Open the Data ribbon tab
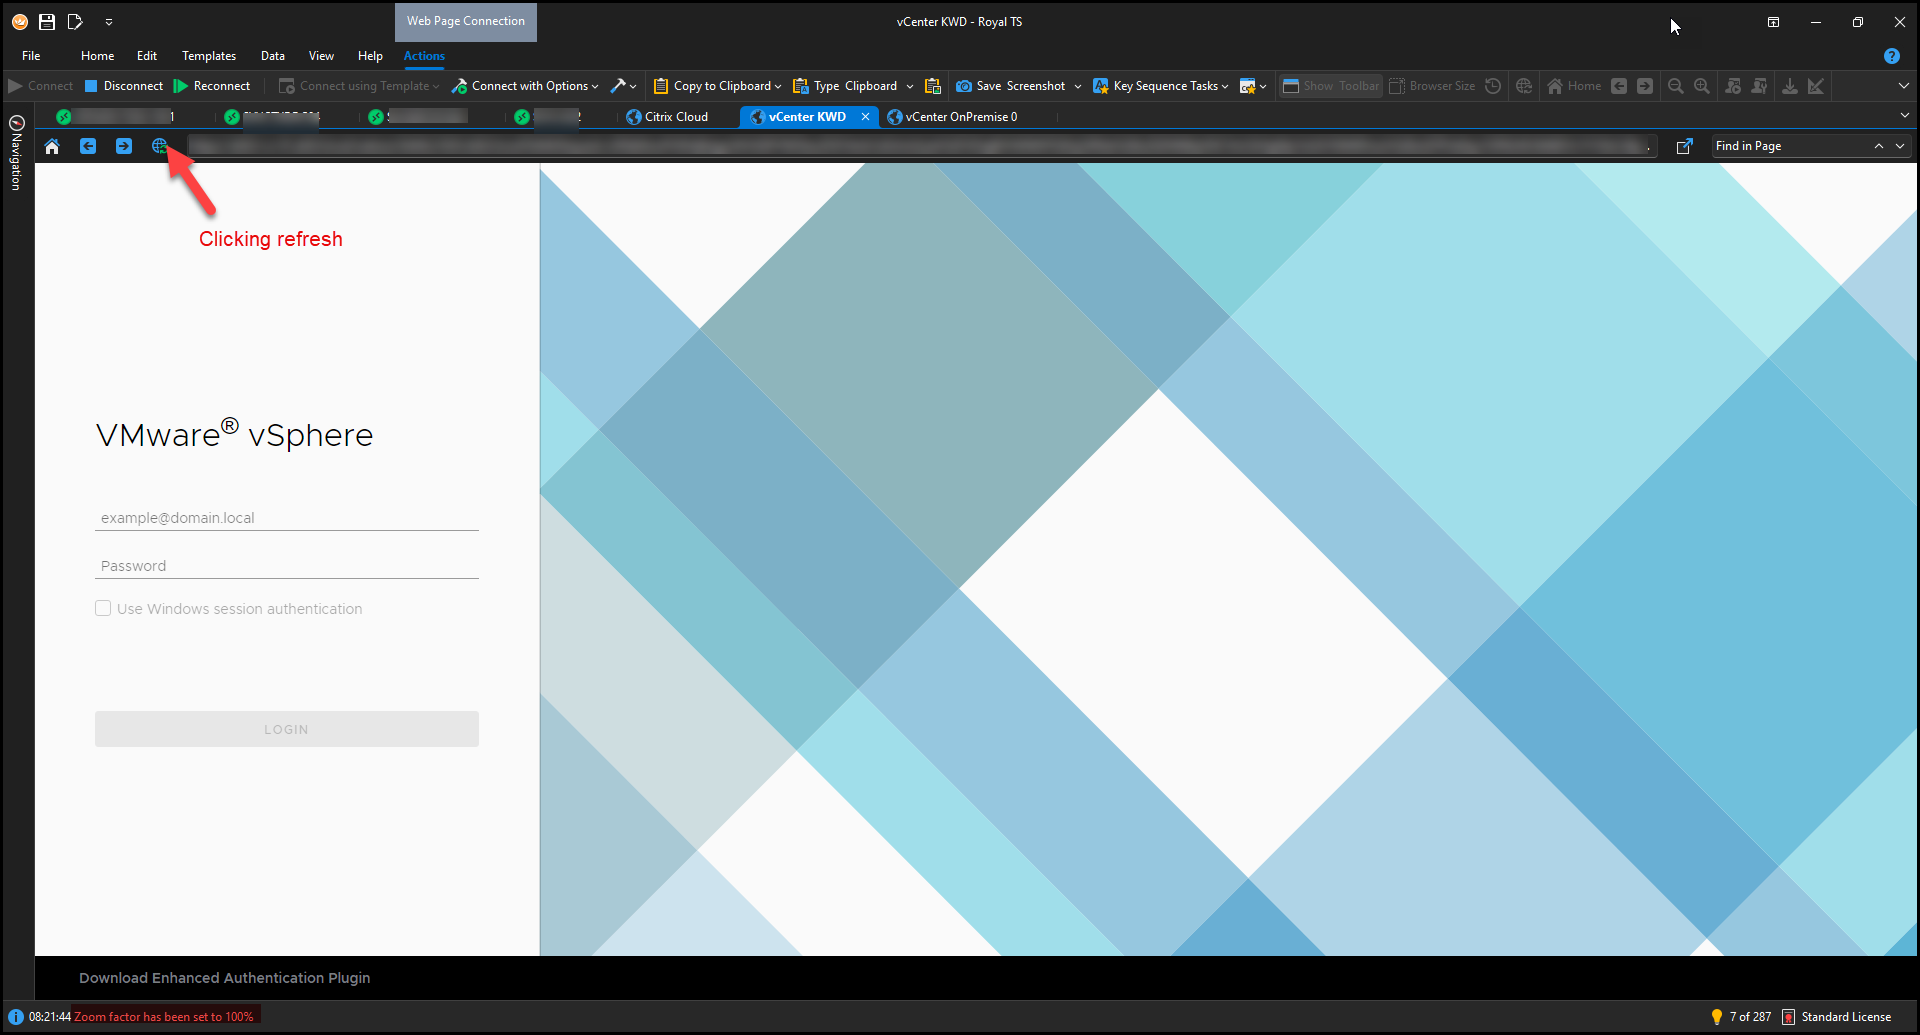 pyautogui.click(x=273, y=56)
